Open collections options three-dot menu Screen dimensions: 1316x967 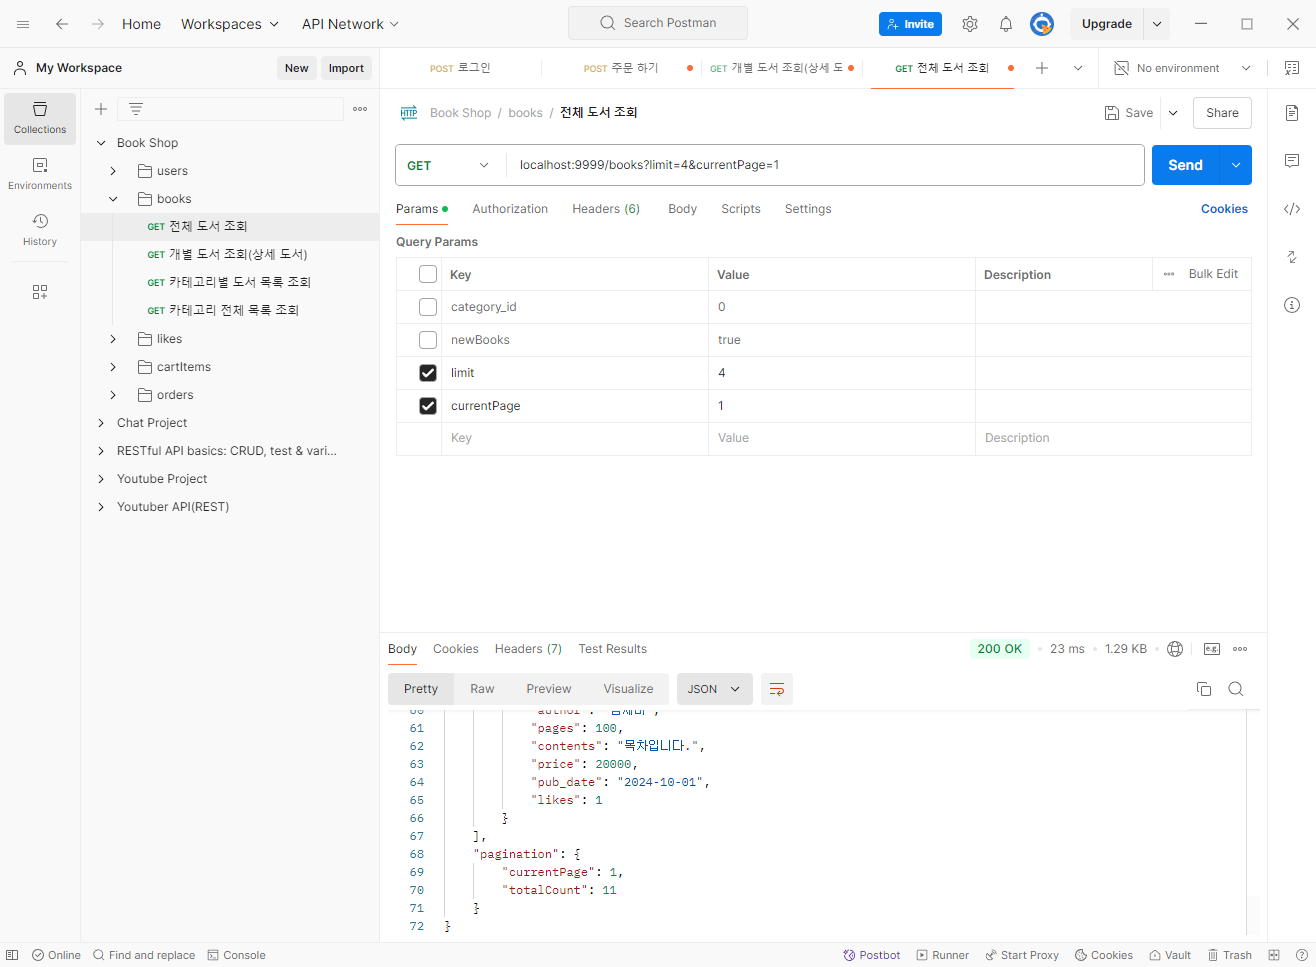click(x=360, y=109)
